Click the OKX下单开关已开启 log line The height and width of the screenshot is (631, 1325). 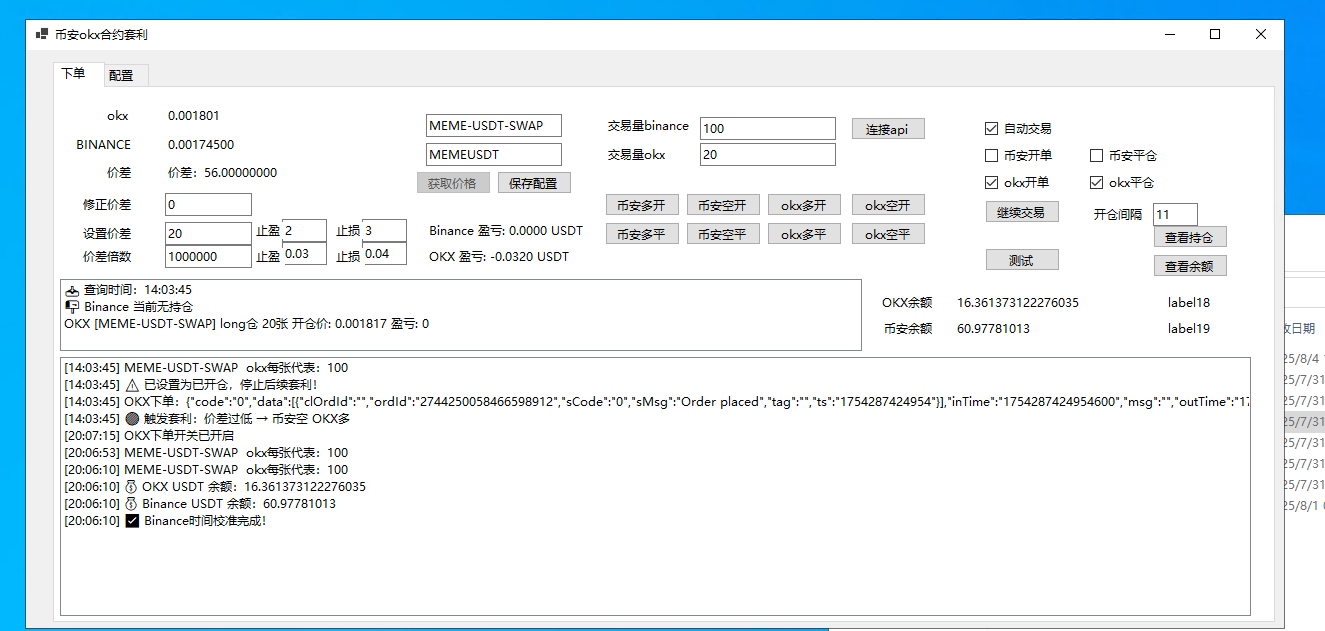click(x=149, y=436)
